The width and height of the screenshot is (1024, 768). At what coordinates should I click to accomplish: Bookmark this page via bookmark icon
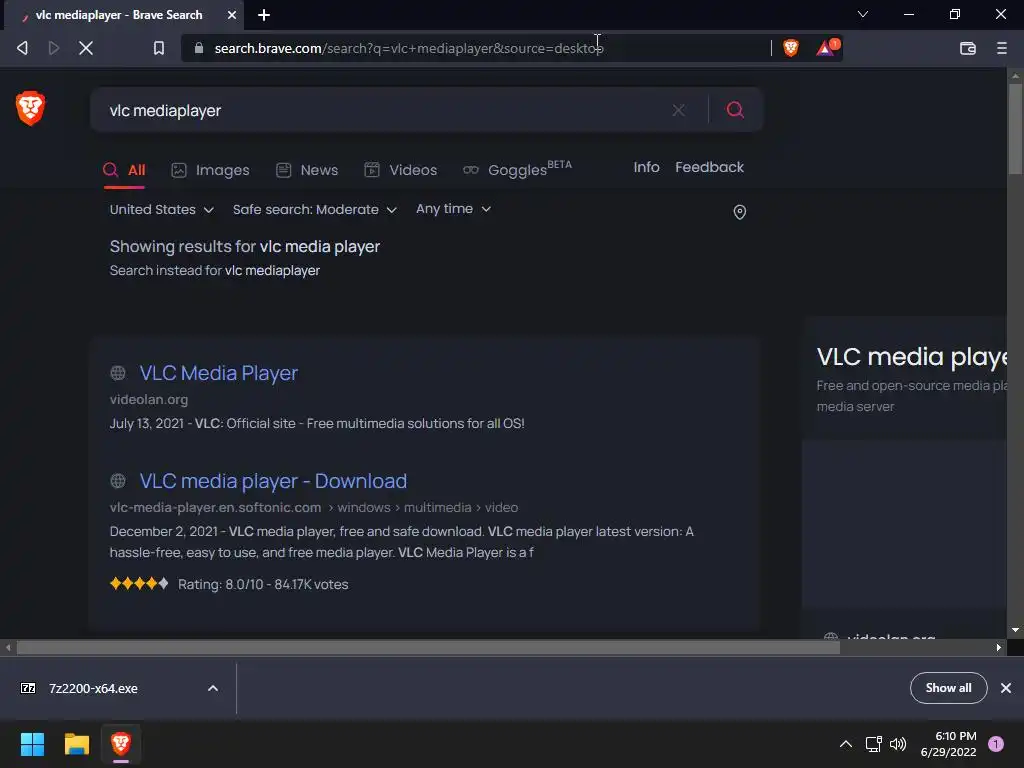(159, 48)
